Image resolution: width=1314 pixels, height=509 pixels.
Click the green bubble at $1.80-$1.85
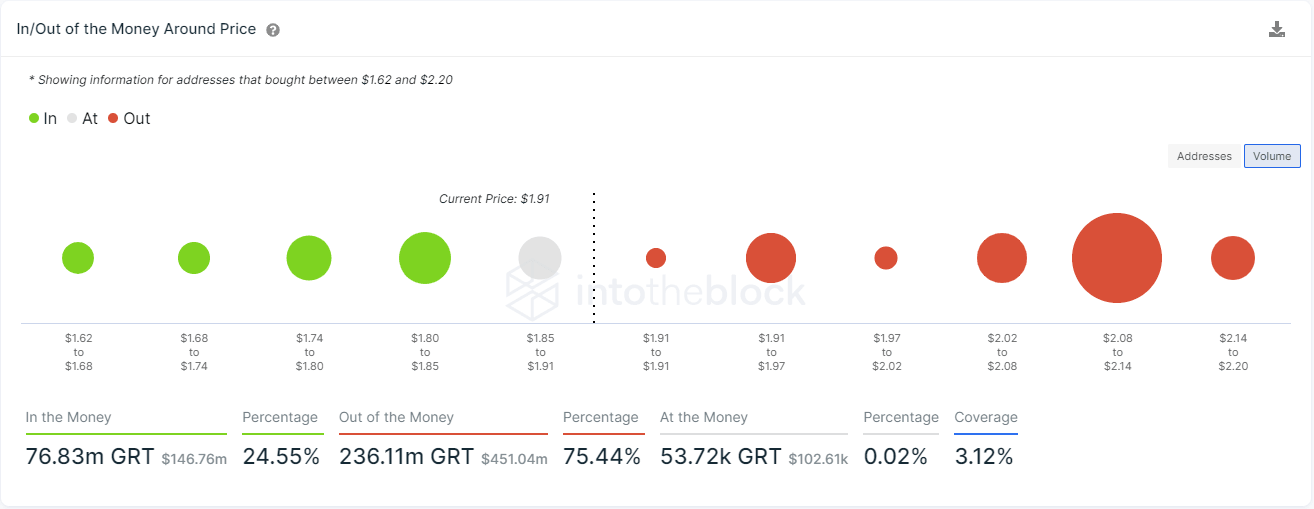coord(425,258)
